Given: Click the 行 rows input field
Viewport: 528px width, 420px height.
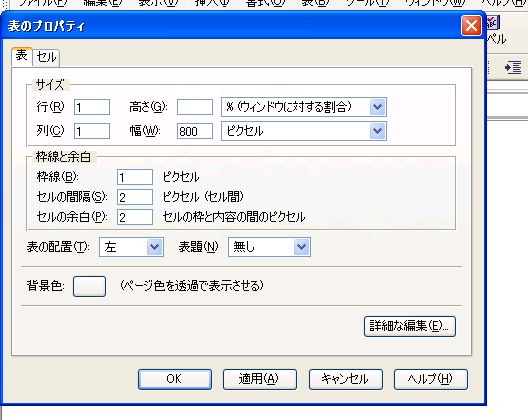Looking at the screenshot, I should click(x=92, y=107).
